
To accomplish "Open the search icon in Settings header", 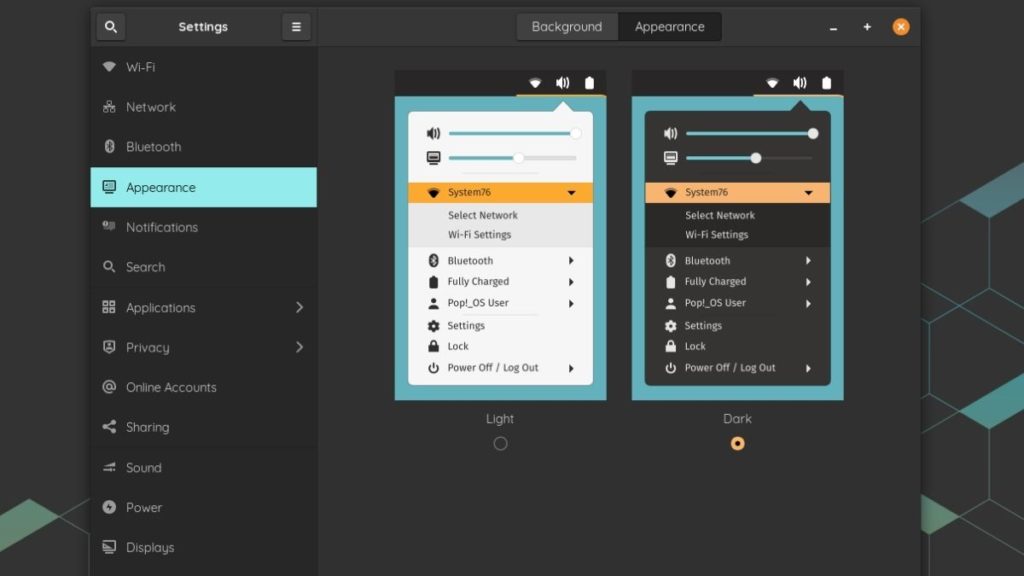I will tap(110, 26).
